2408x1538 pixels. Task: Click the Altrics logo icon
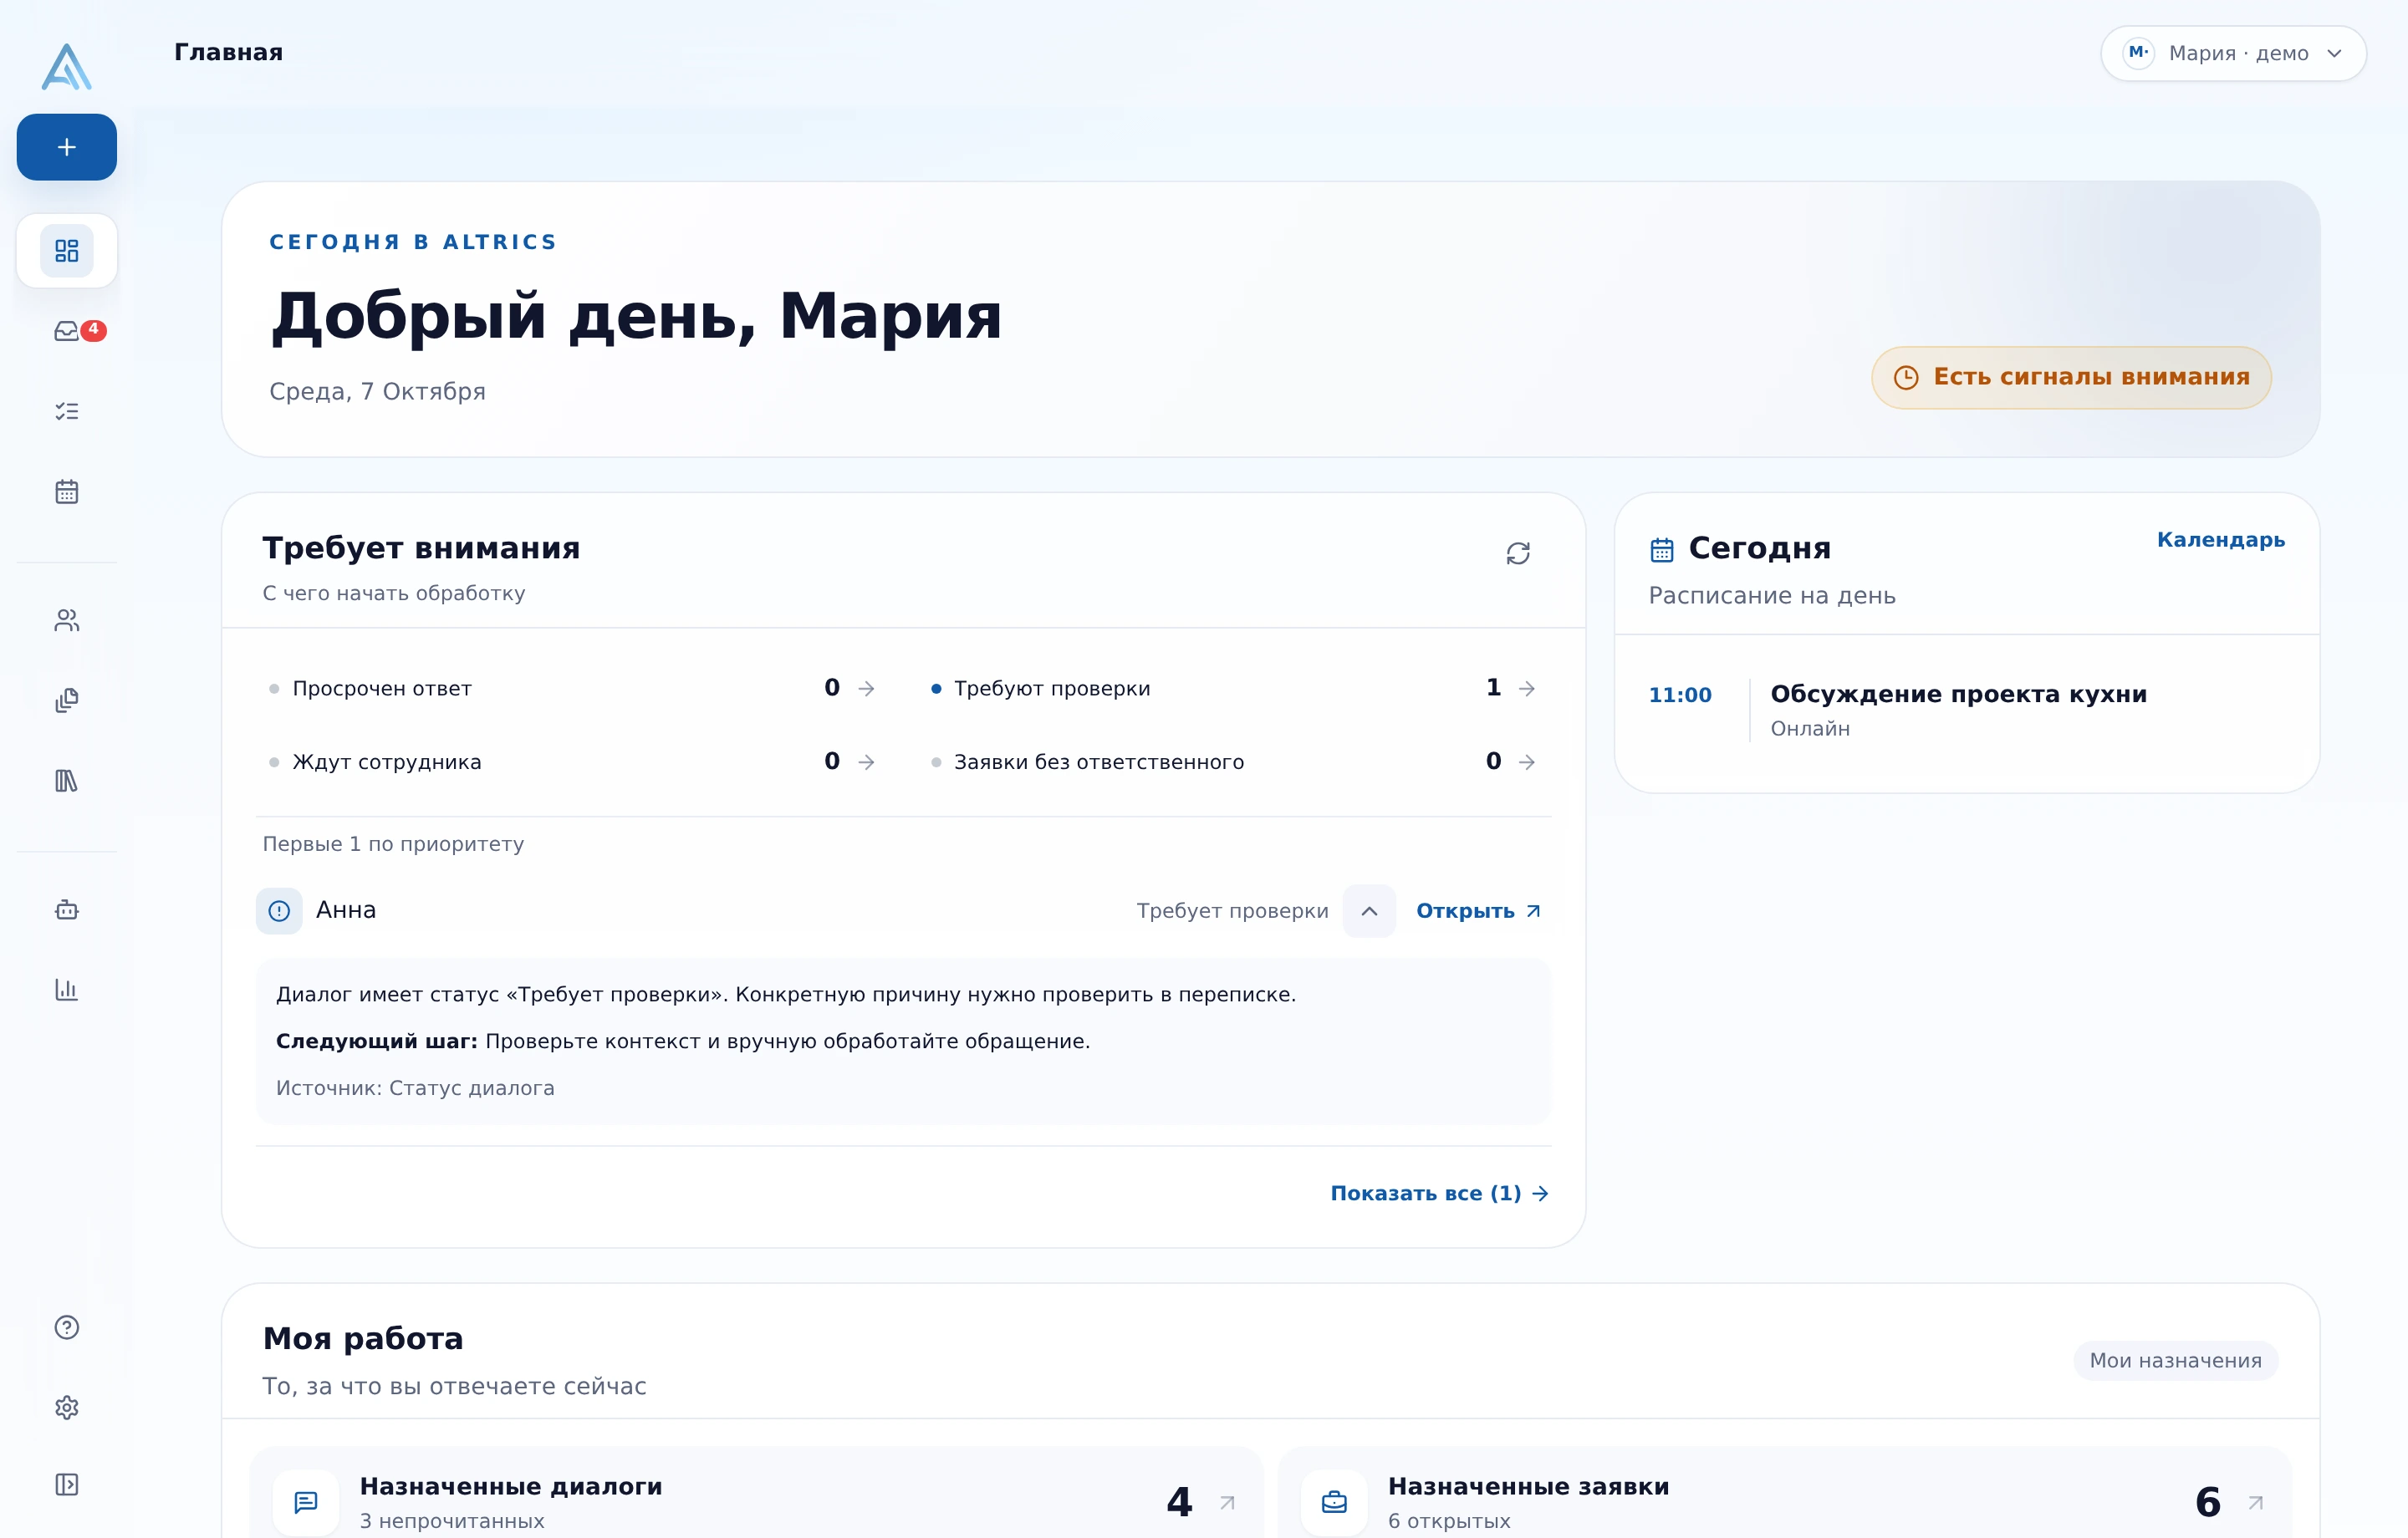[67, 67]
